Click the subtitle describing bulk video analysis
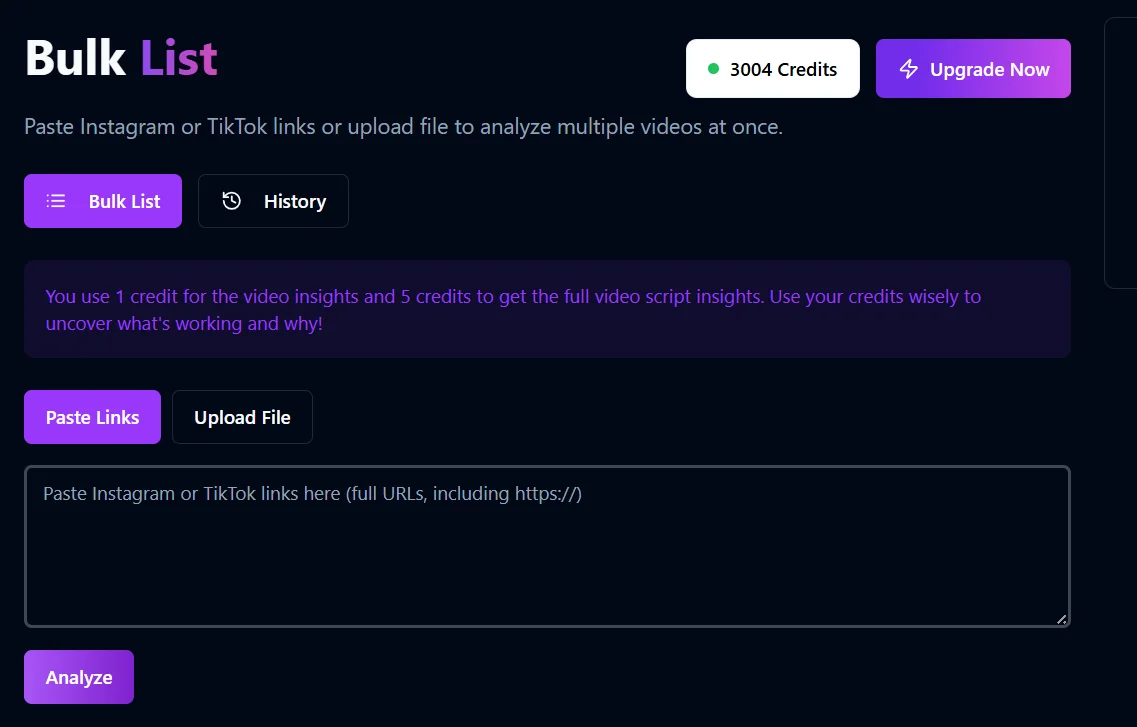Viewport: 1137px width, 727px height. (x=403, y=126)
